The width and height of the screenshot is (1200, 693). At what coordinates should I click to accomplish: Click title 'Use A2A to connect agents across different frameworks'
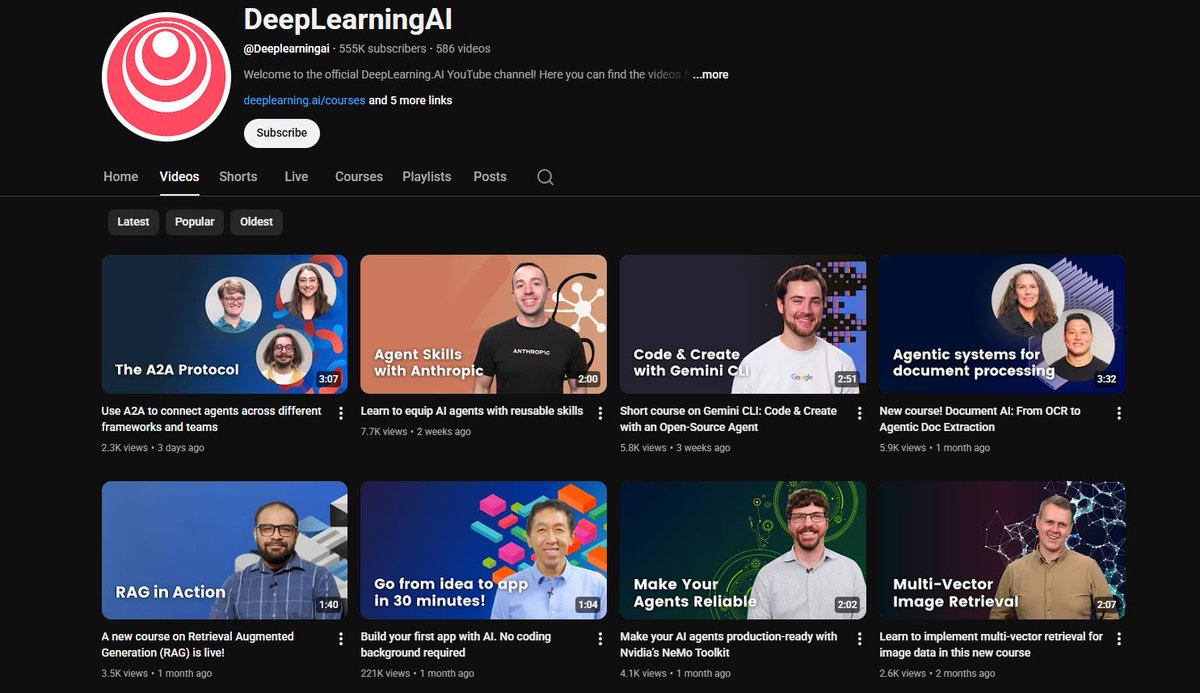(x=212, y=419)
